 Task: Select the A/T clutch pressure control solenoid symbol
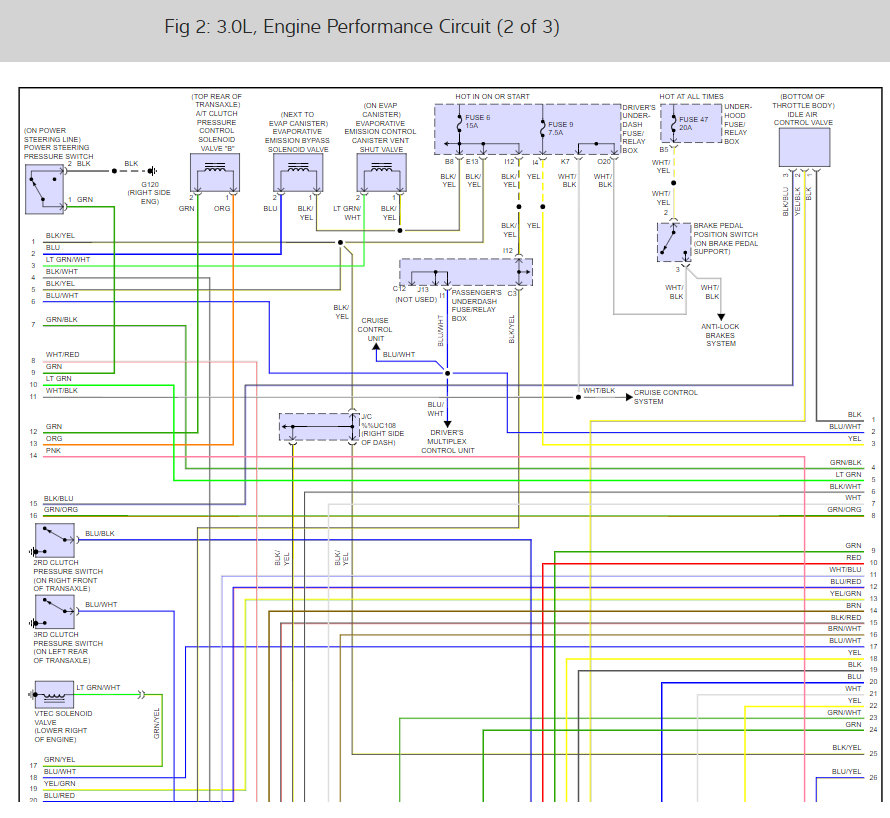pyautogui.click(x=215, y=173)
